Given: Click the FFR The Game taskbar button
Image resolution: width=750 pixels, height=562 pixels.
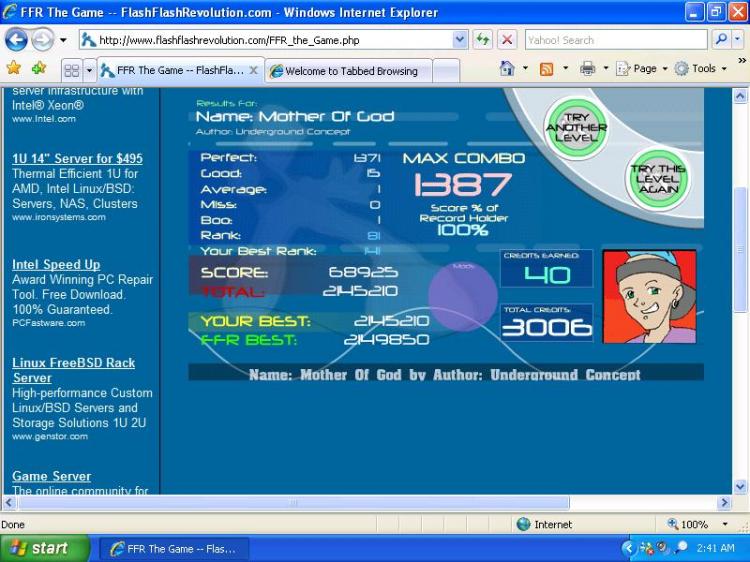Looking at the screenshot, I should click(x=174, y=549).
